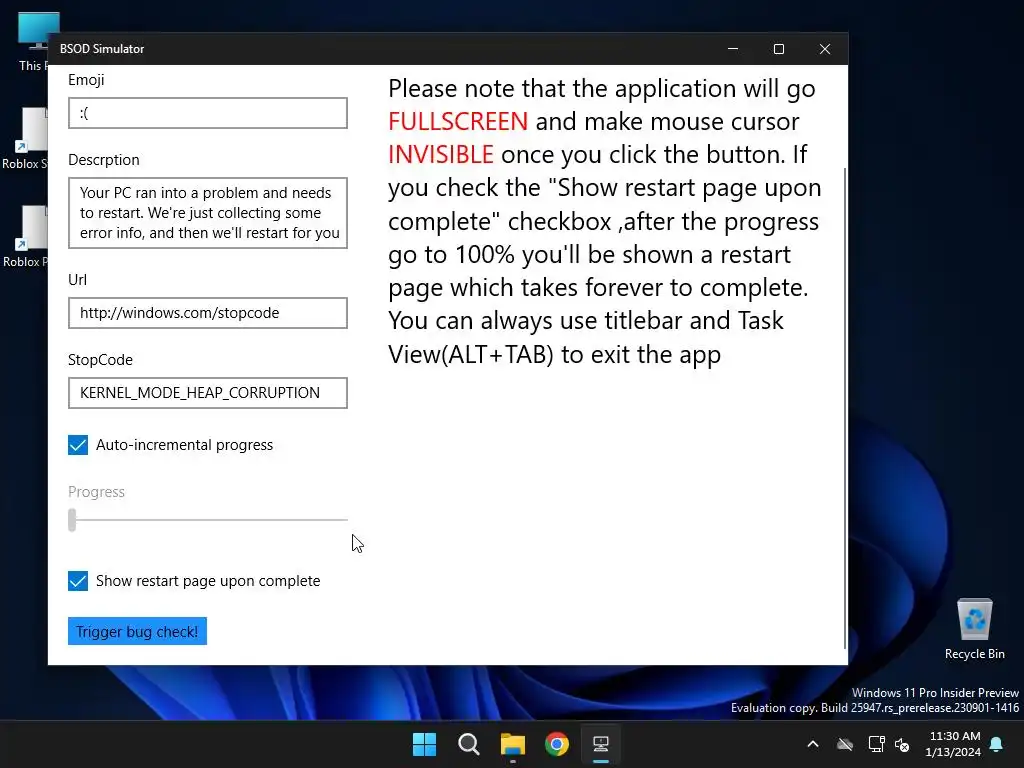
Task: Uncheck Show restart page upon complete
Action: tap(78, 581)
